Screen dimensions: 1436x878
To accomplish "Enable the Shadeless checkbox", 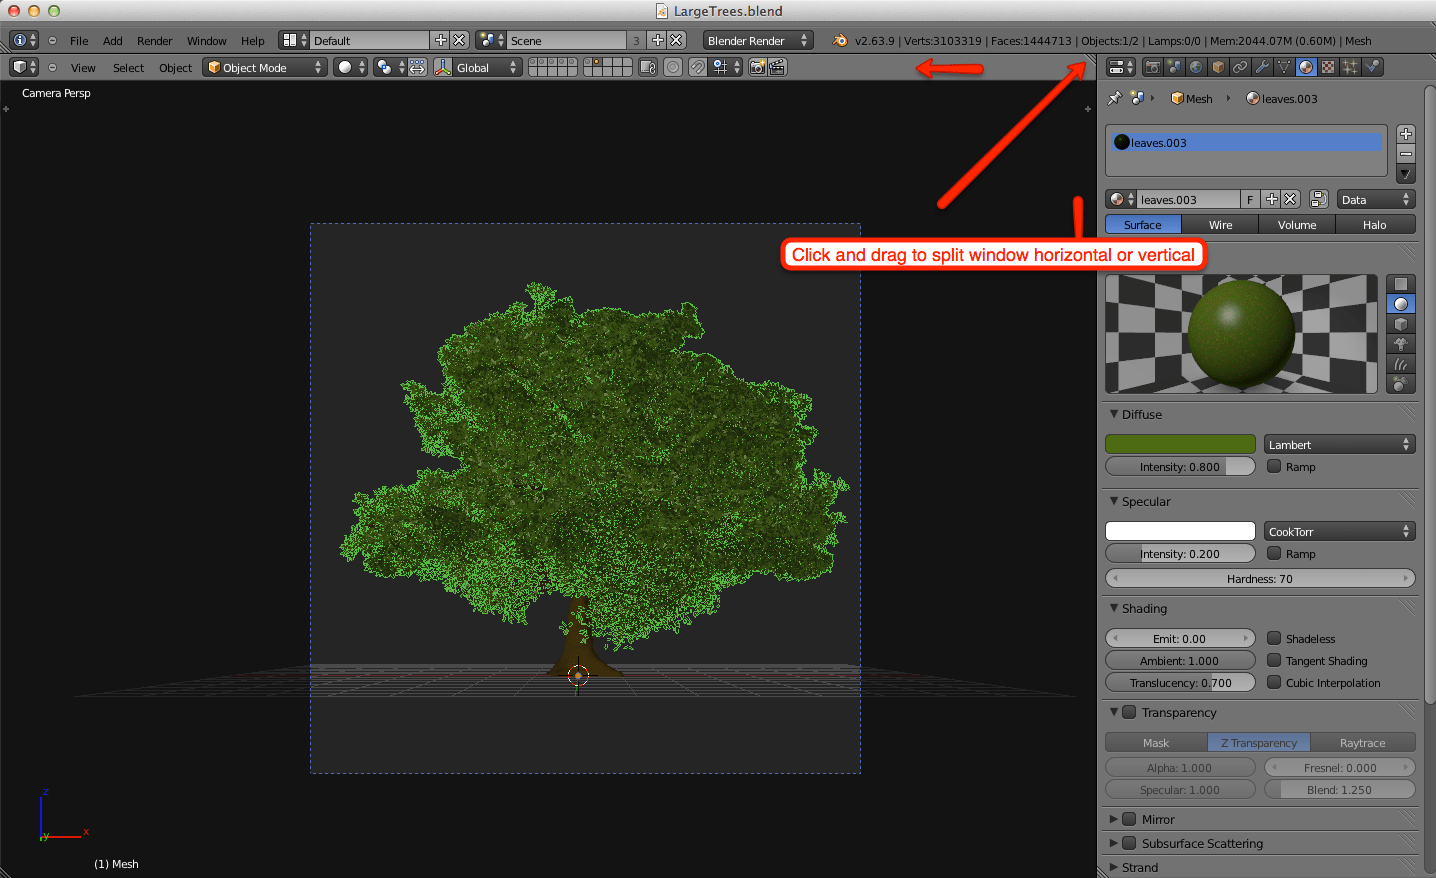I will click(x=1274, y=638).
